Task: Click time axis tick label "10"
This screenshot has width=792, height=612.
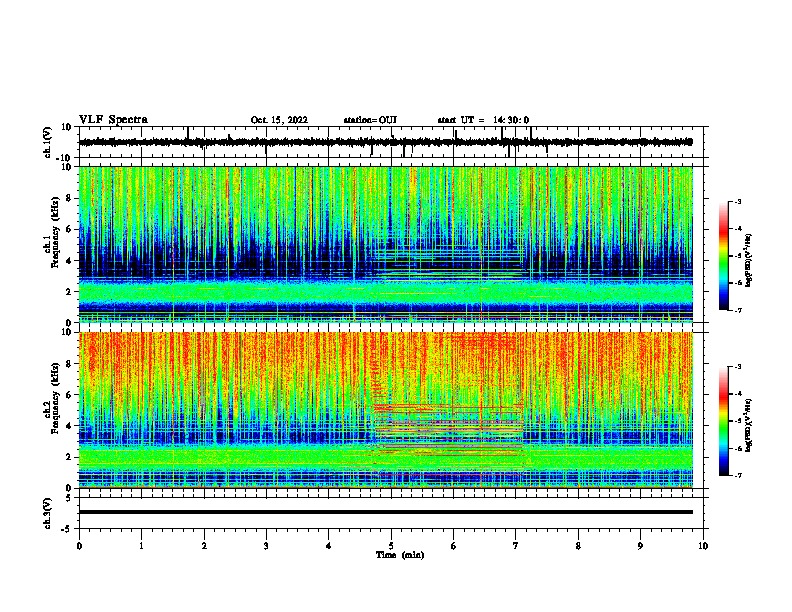Action: tap(703, 546)
